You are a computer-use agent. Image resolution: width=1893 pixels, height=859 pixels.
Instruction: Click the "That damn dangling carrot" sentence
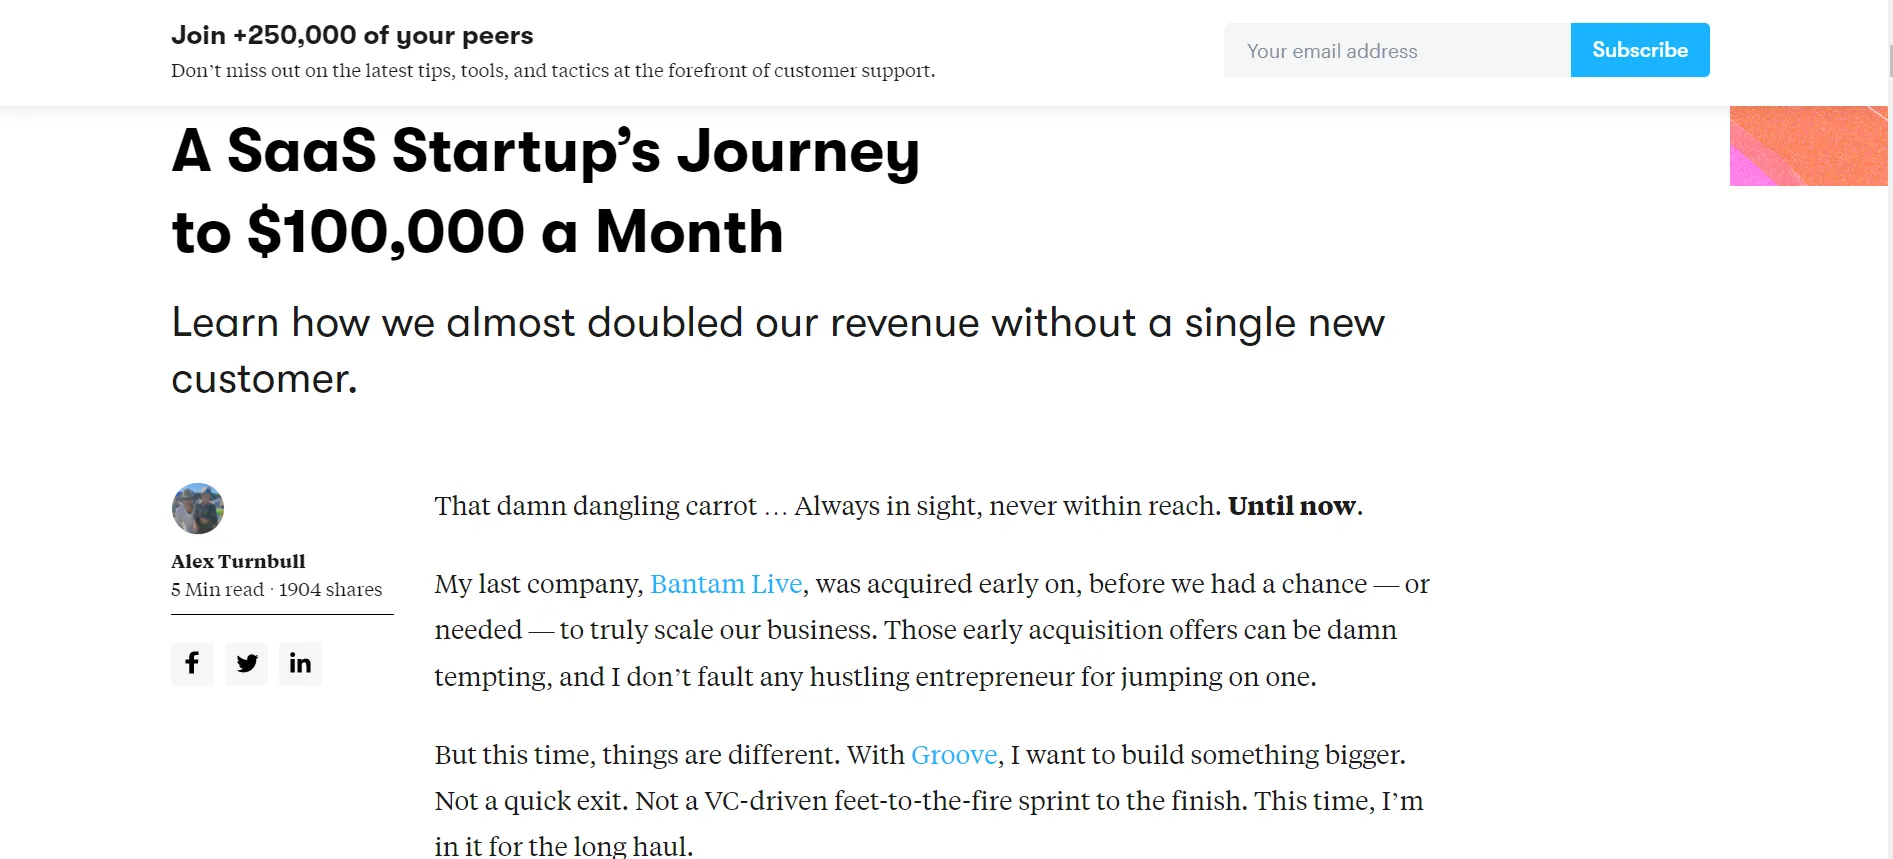pyautogui.click(x=596, y=506)
